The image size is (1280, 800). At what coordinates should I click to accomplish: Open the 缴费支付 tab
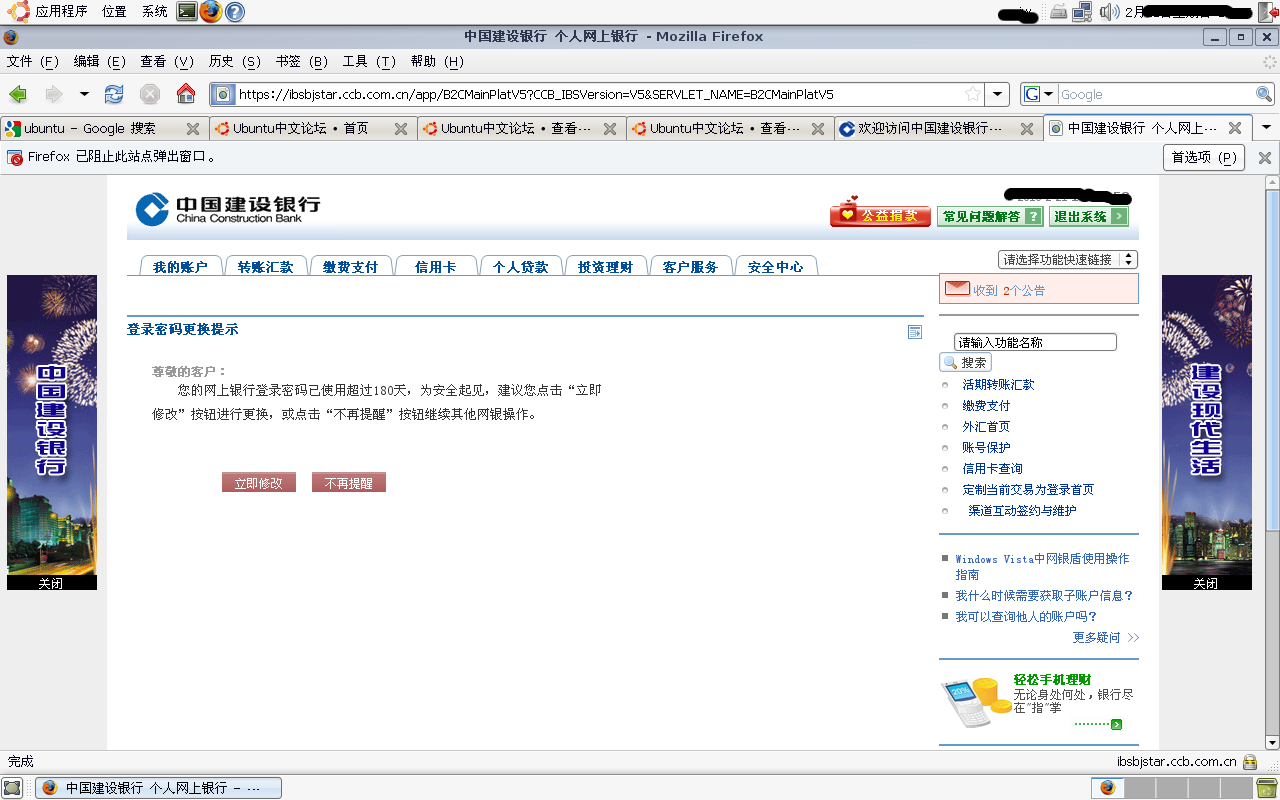350,267
